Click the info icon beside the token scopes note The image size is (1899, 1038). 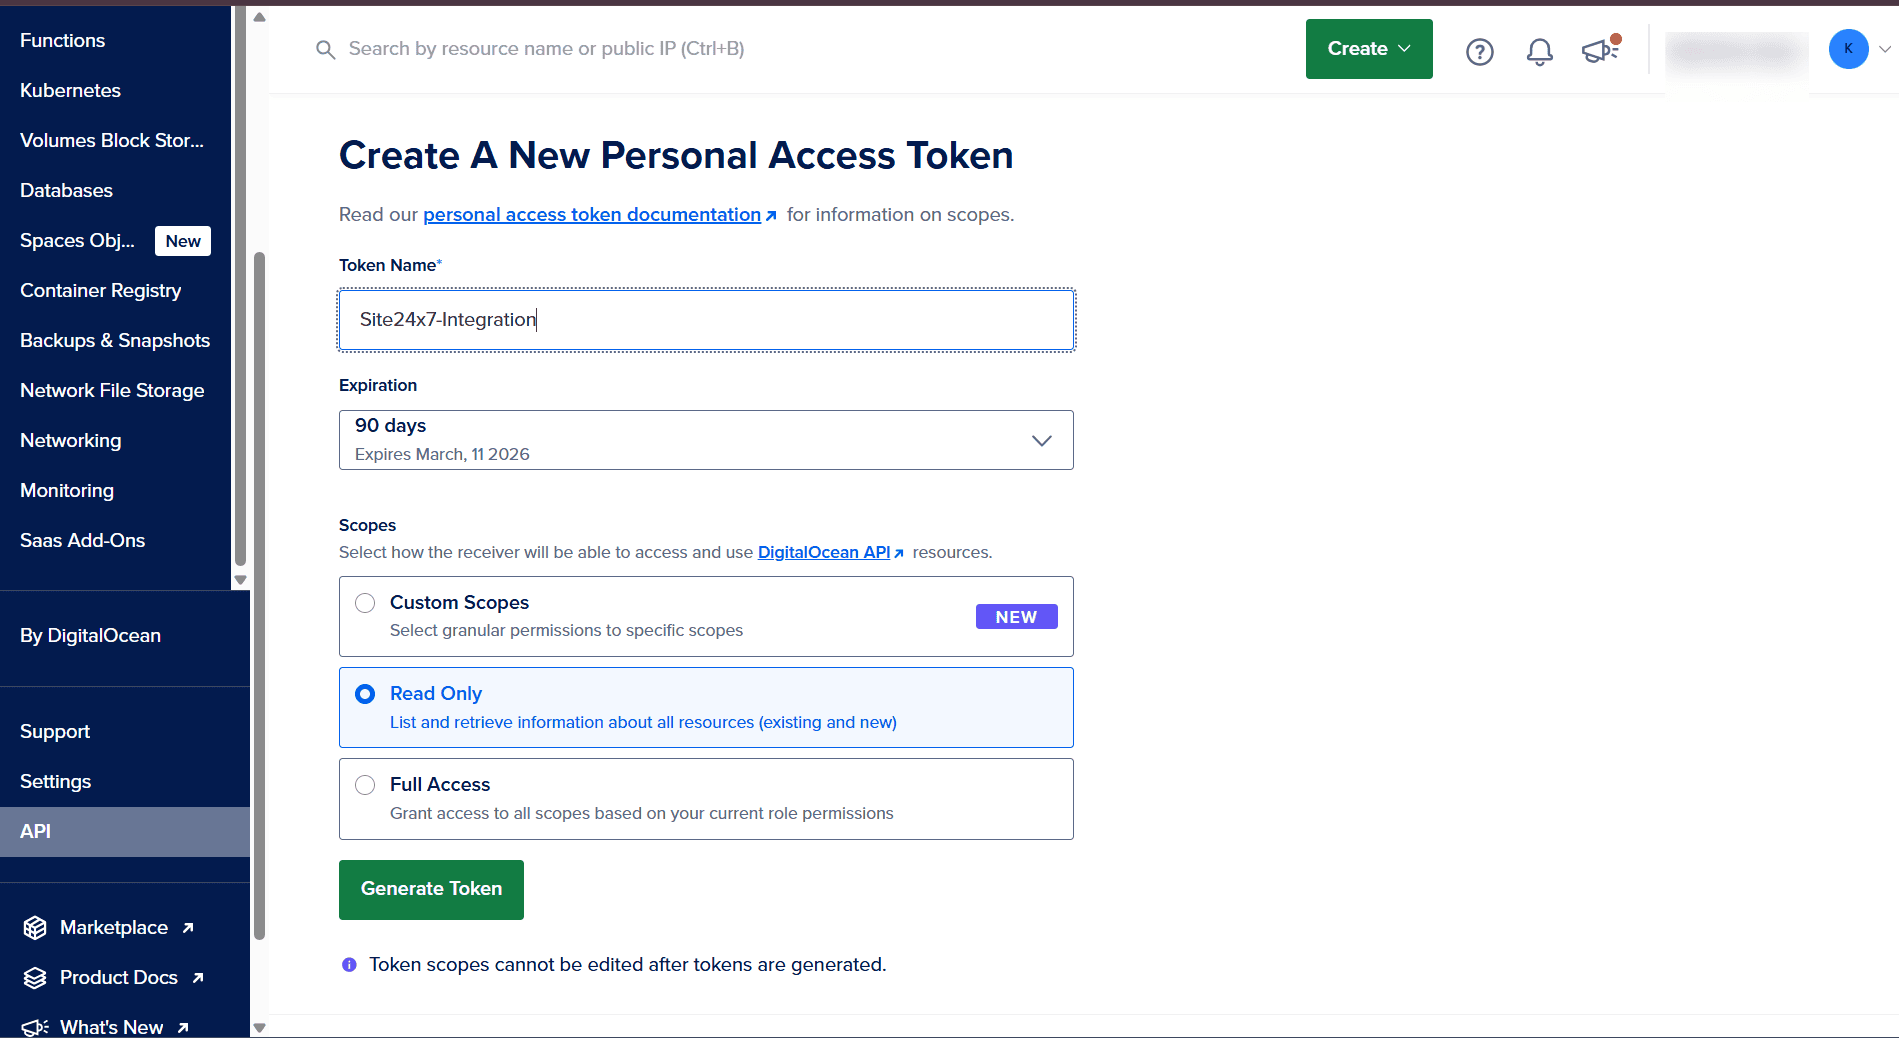348,964
